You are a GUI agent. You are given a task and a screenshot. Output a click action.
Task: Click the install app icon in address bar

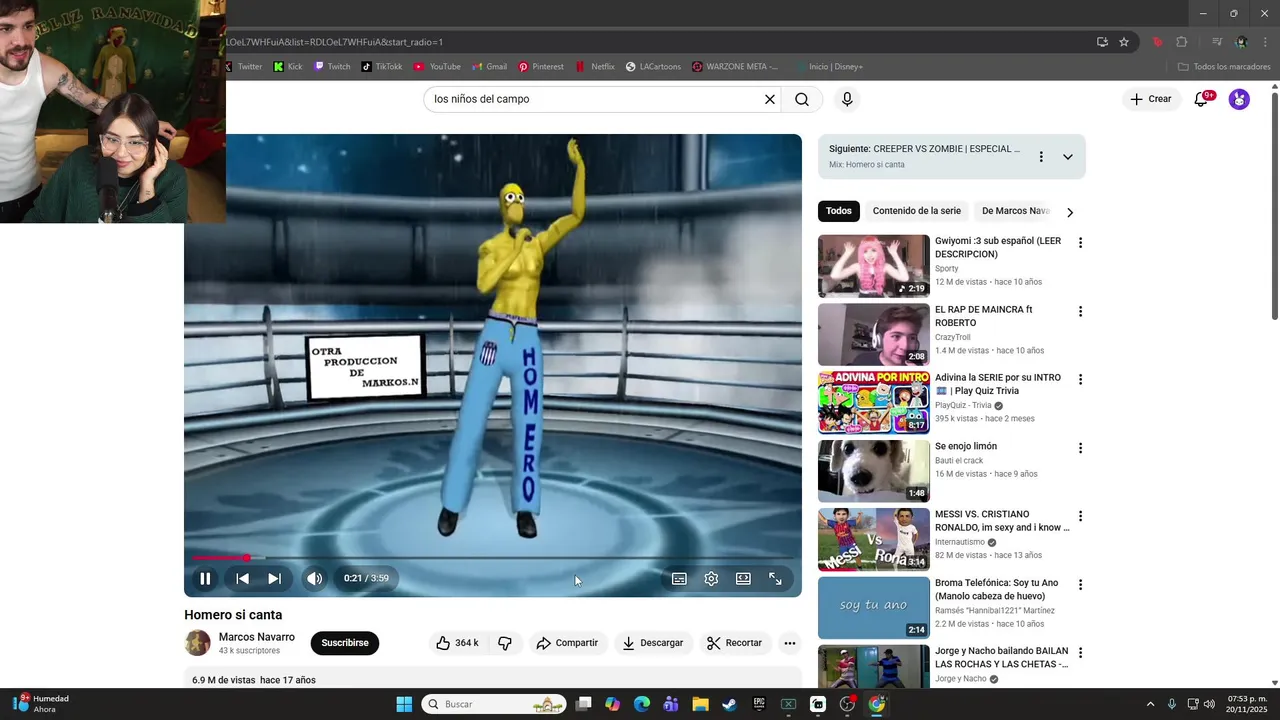point(1102,42)
